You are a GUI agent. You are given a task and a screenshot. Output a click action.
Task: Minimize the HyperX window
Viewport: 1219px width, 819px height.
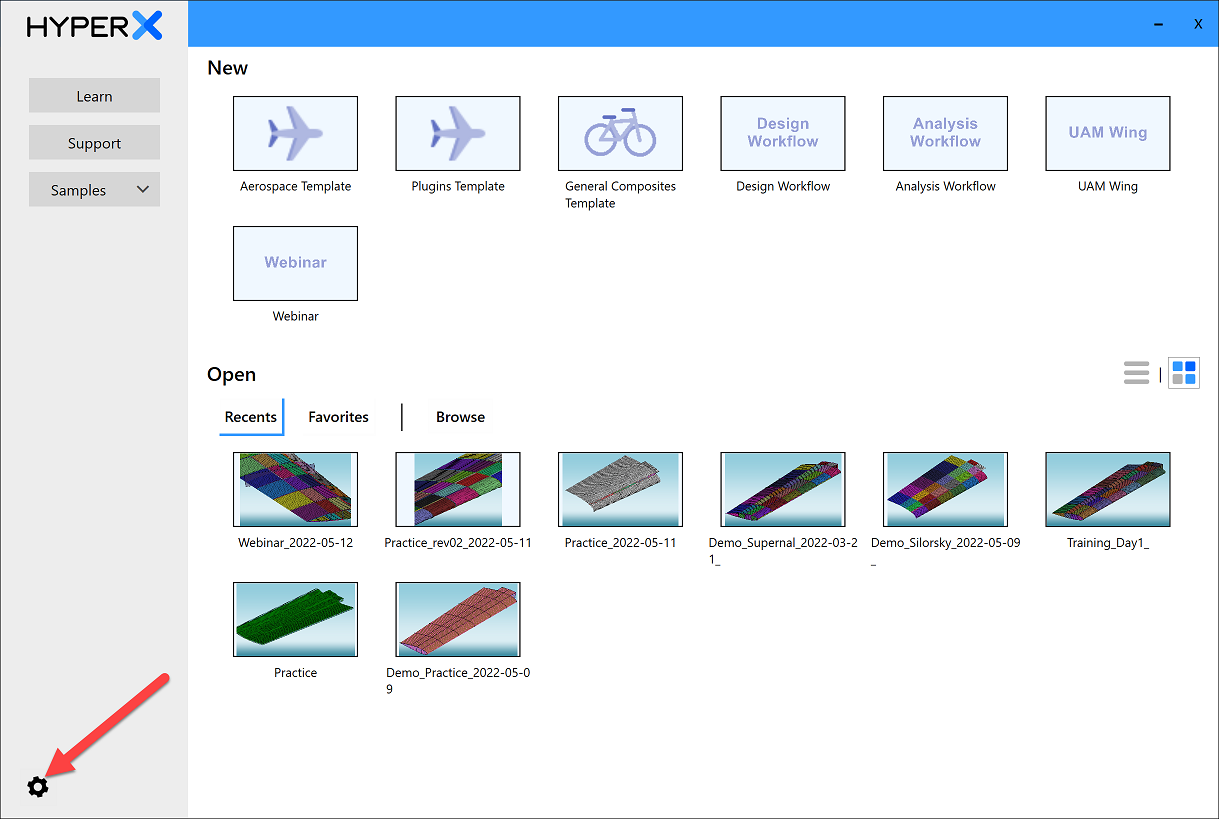[x=1159, y=24]
